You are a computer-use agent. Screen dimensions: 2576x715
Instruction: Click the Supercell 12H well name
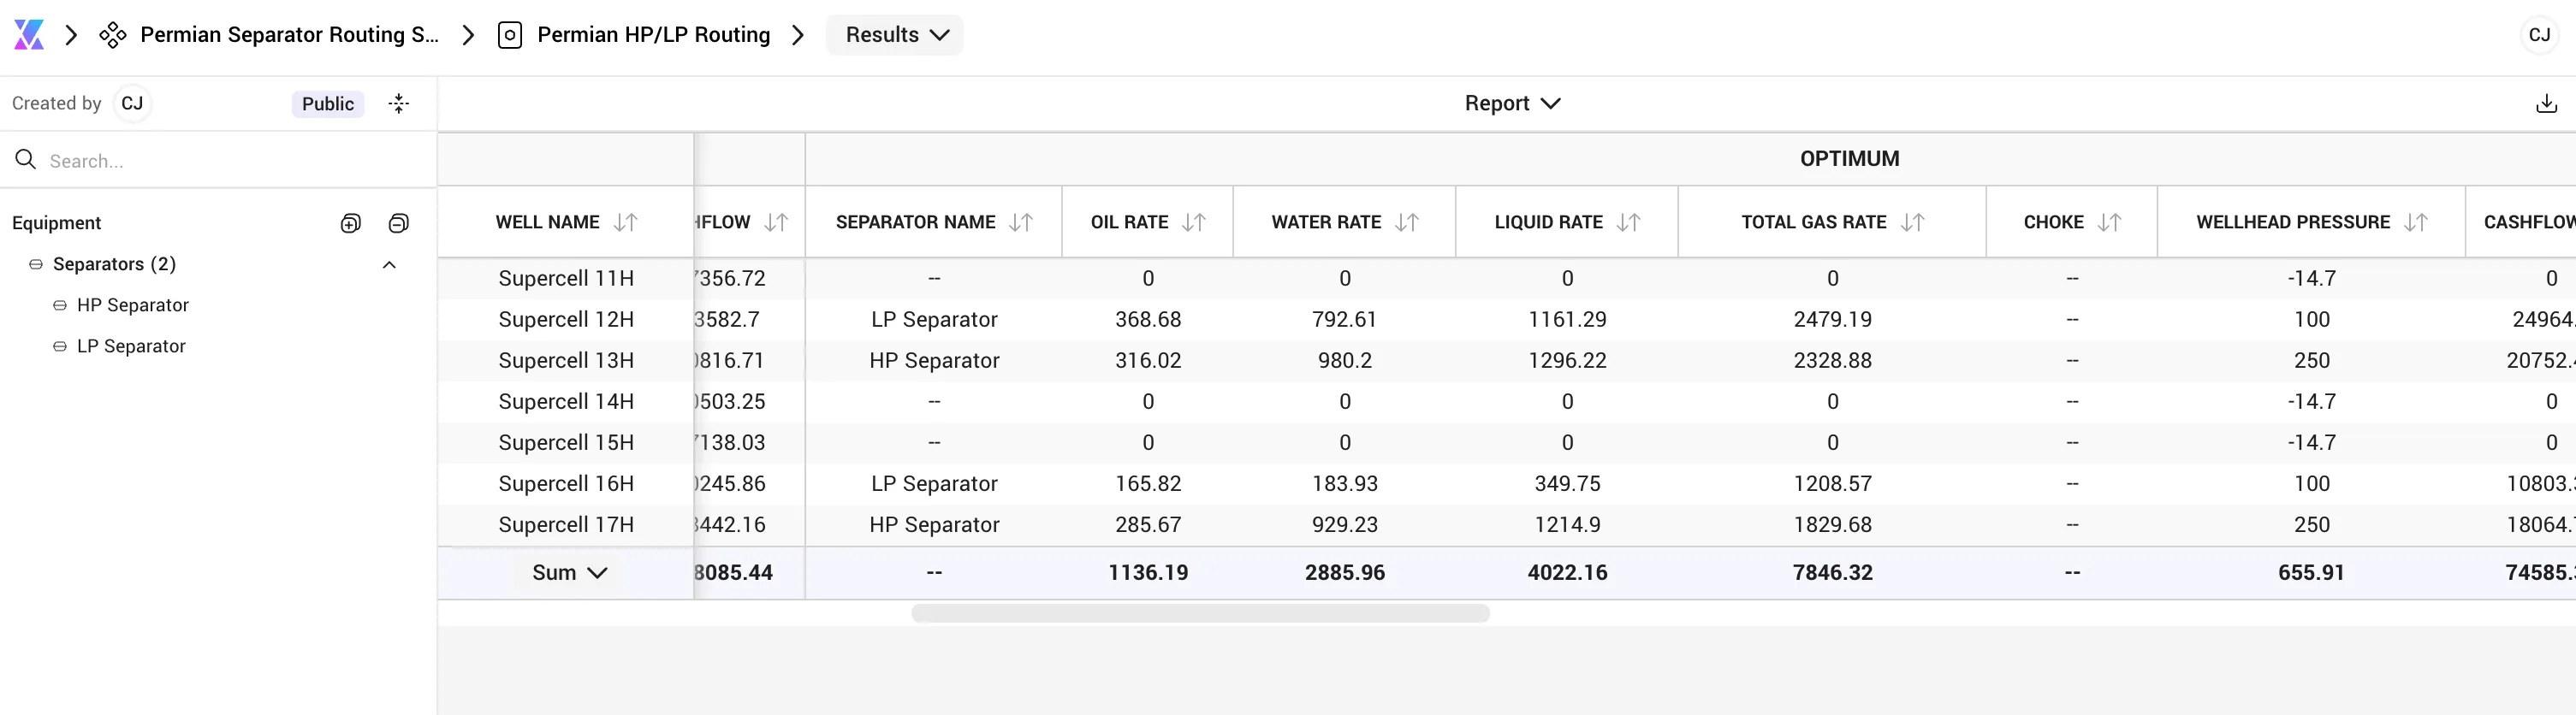click(566, 320)
